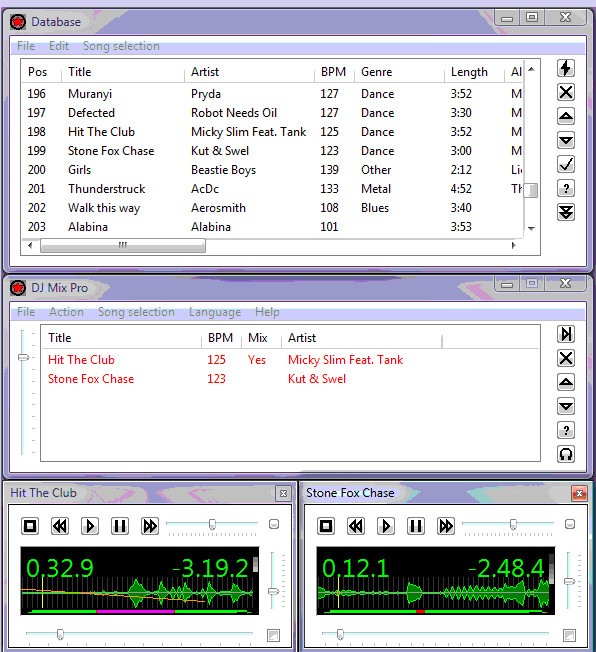Open File menu in Database window
The height and width of the screenshot is (652, 596).
click(x=26, y=46)
